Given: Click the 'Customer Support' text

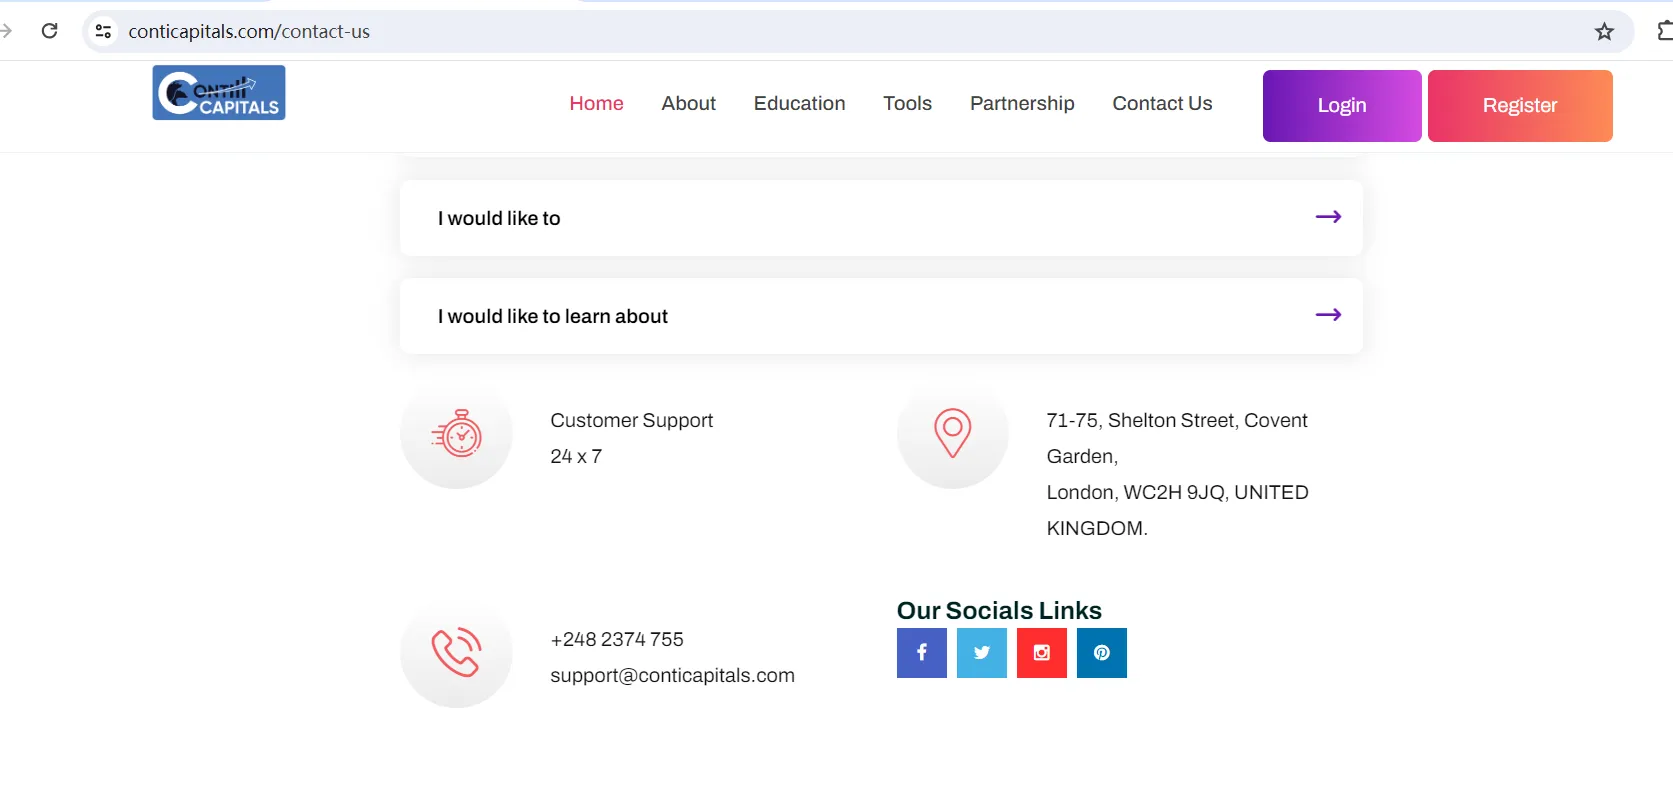Looking at the screenshot, I should (631, 420).
